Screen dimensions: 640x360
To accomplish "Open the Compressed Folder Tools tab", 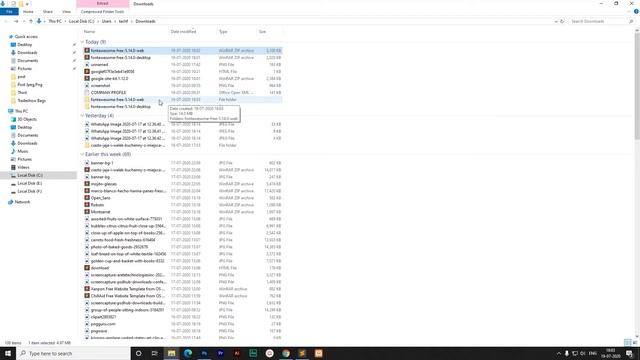I will coord(102,12).
